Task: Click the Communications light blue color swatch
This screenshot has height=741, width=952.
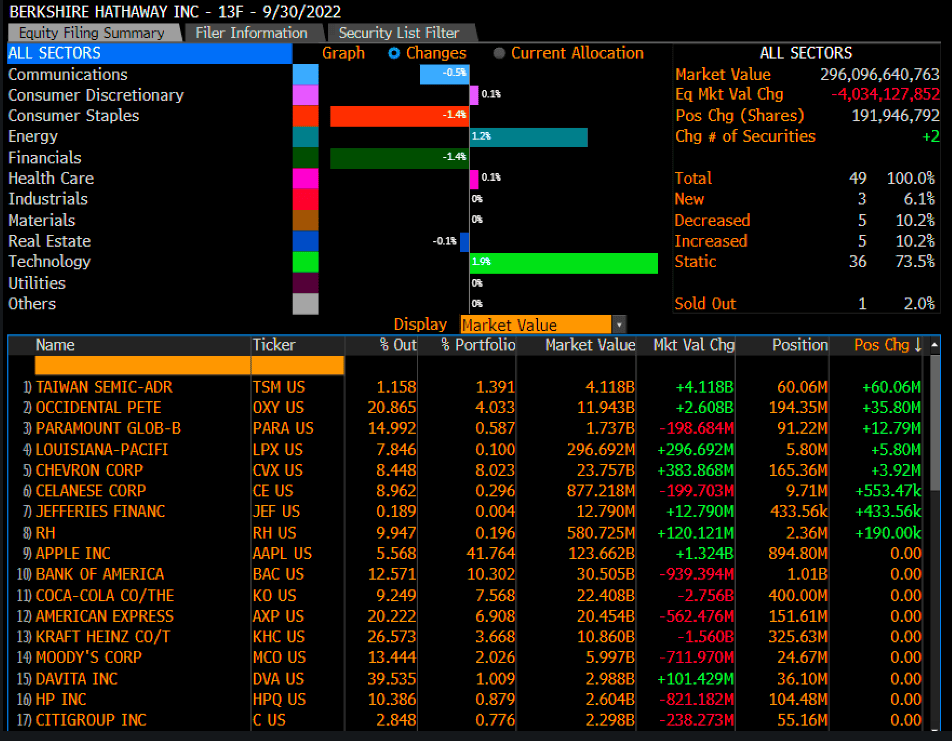Action: [305, 74]
